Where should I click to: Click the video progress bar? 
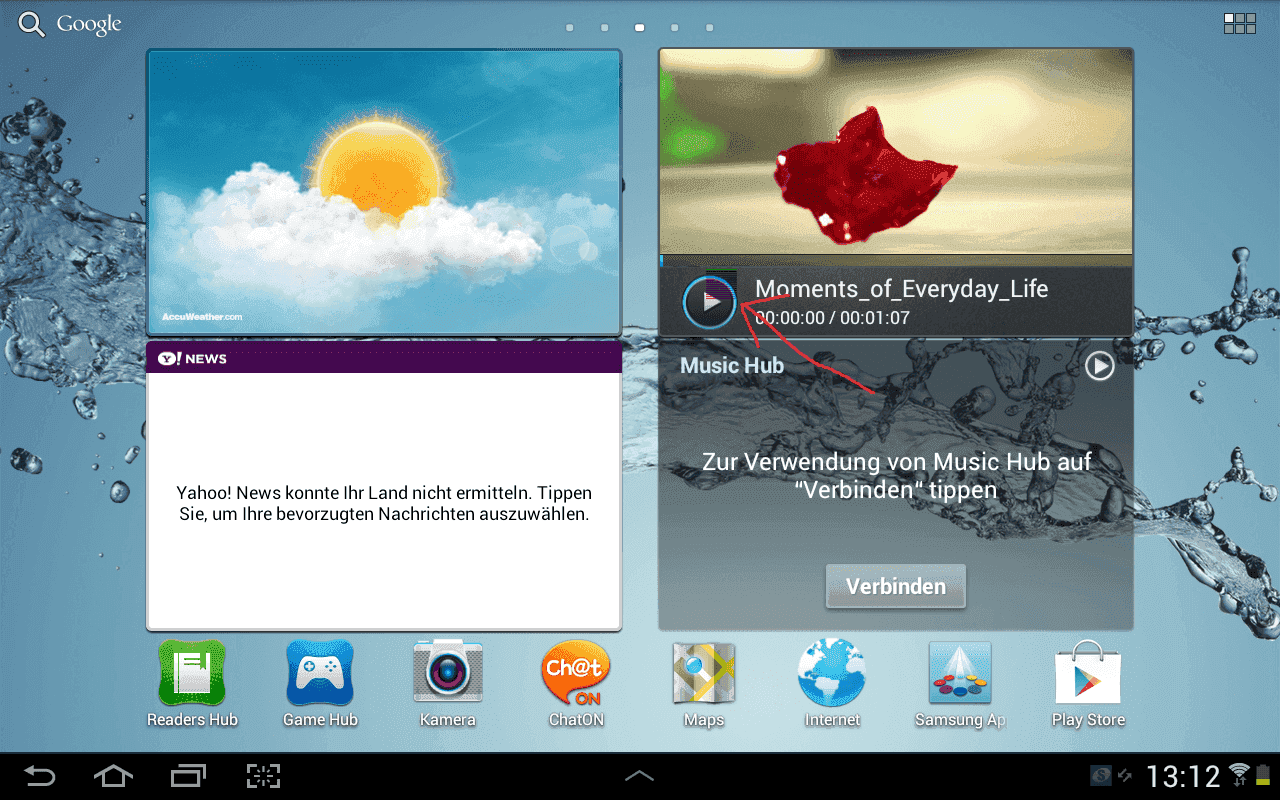pos(896,261)
